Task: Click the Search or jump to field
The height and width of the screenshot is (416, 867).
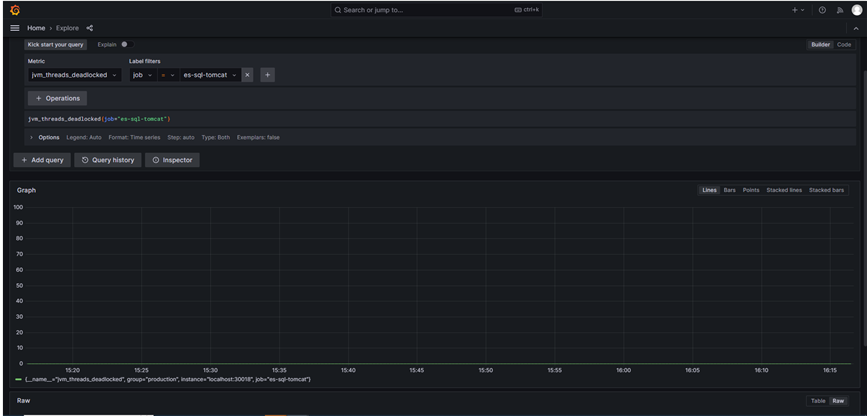Action: coord(437,10)
